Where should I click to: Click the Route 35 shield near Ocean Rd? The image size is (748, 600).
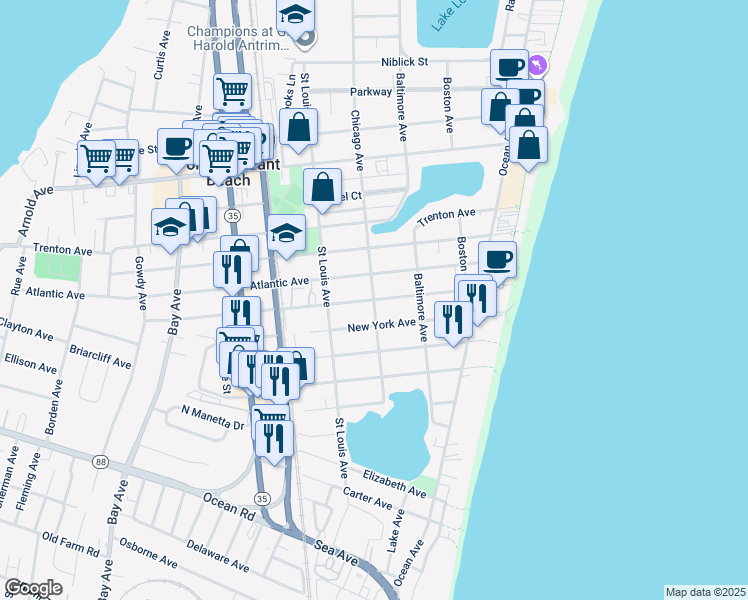click(x=262, y=497)
